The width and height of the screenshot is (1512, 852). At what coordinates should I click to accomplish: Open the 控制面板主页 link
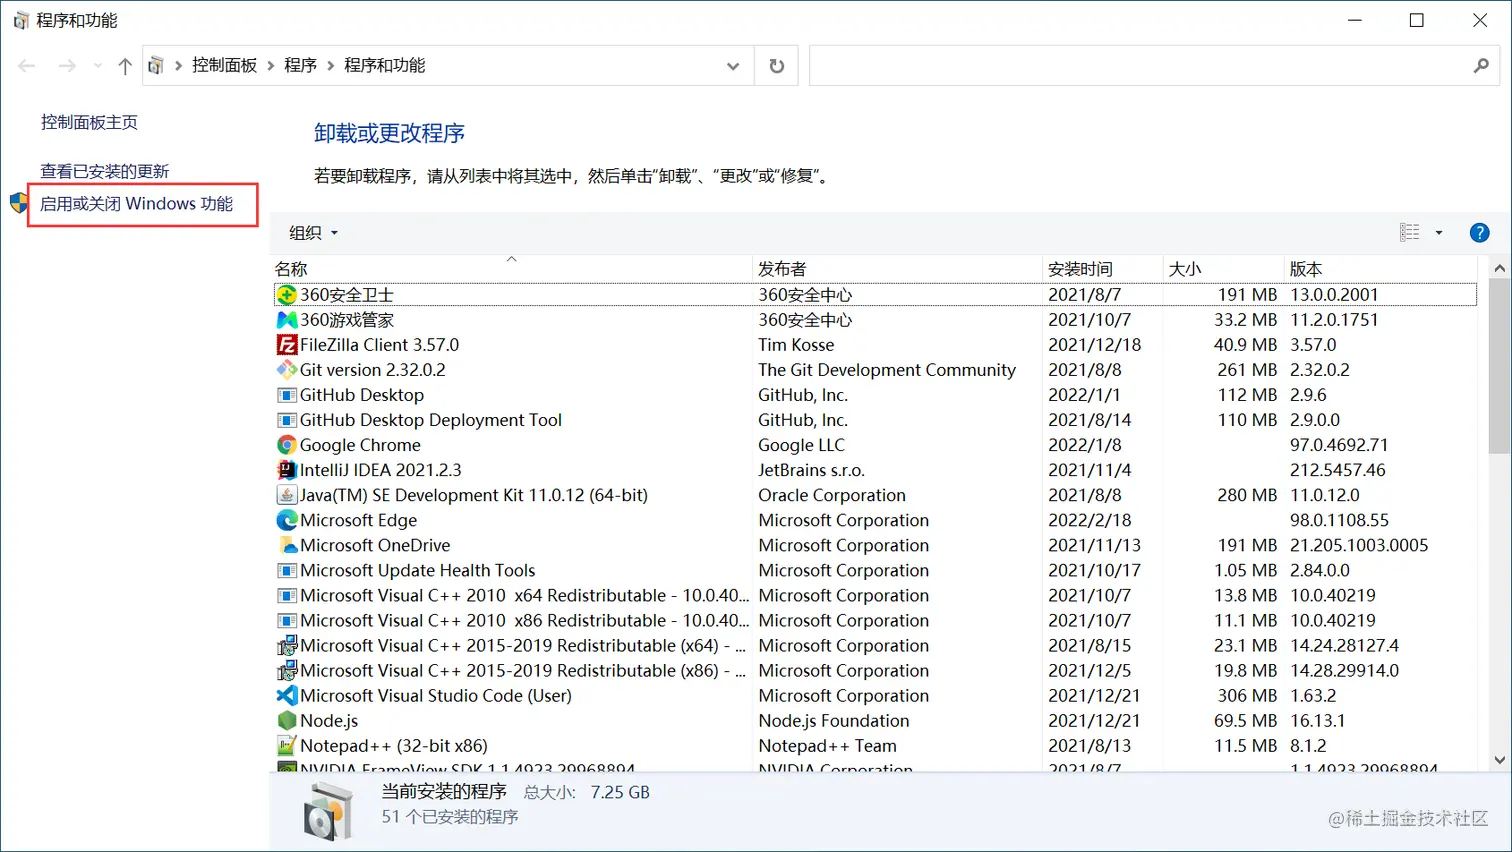tap(89, 122)
